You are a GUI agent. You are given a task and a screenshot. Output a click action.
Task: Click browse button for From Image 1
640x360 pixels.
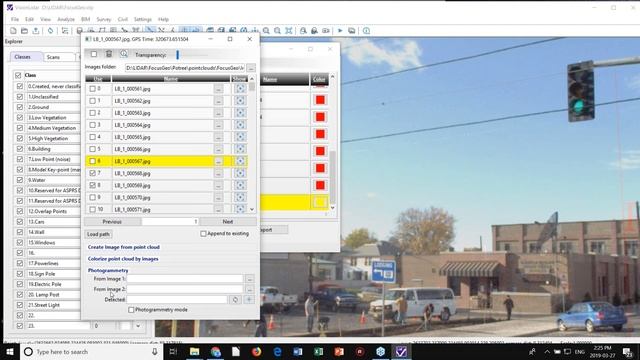point(249,279)
